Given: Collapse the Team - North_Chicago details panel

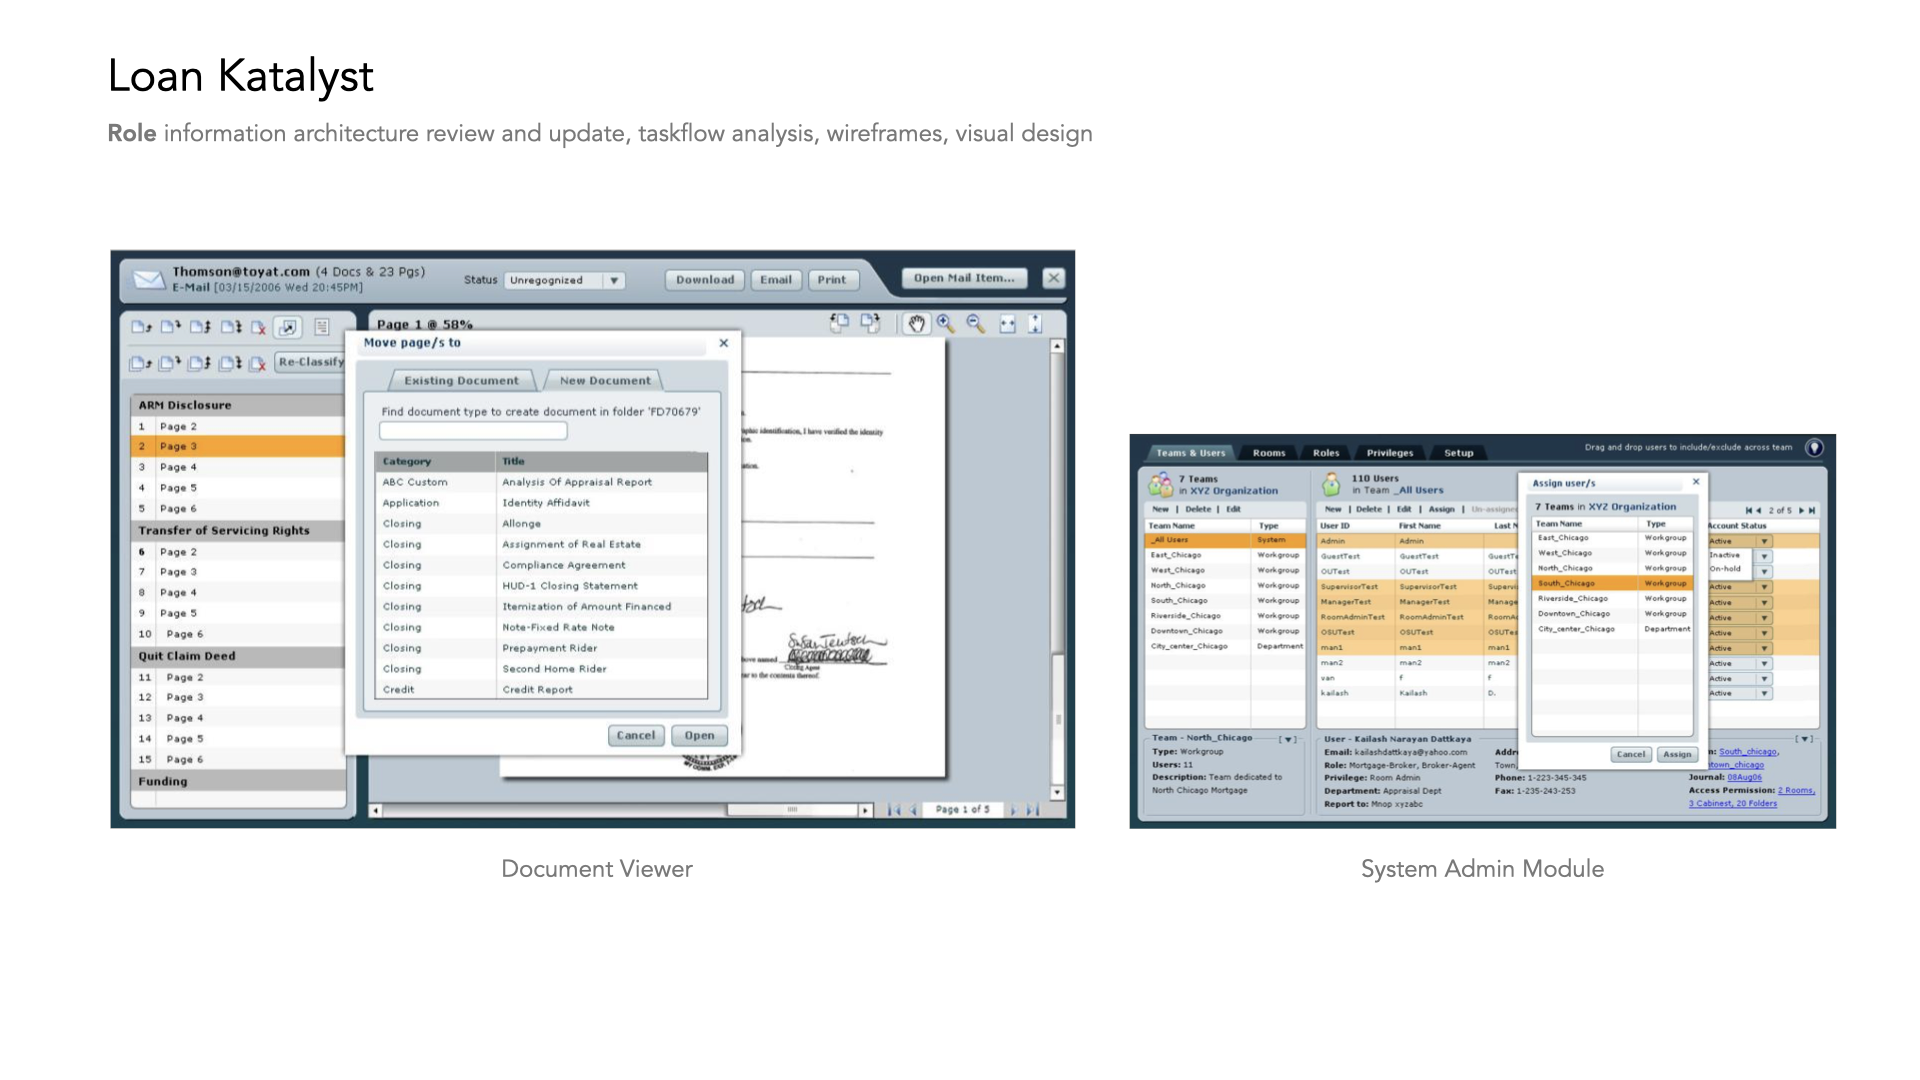Looking at the screenshot, I should pos(1289,740).
